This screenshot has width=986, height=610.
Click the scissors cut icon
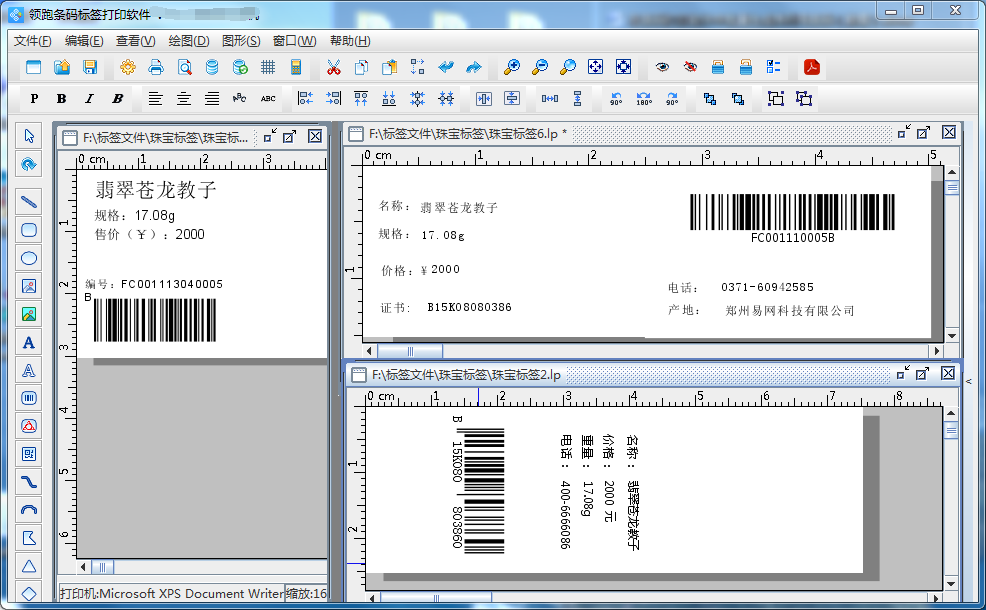(x=334, y=67)
